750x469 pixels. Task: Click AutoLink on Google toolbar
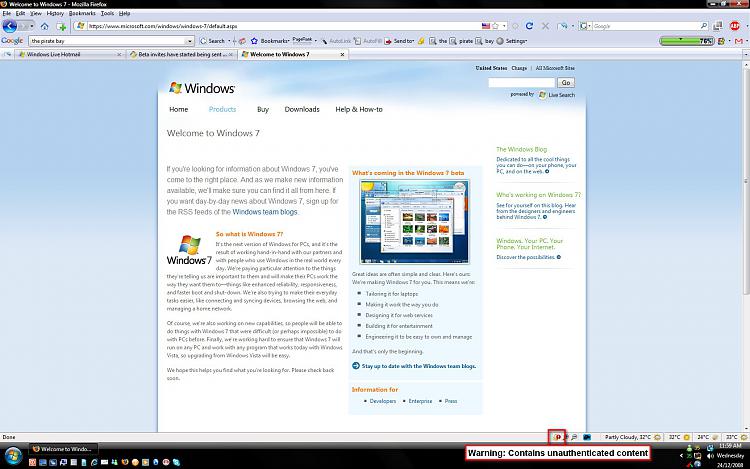click(336, 41)
